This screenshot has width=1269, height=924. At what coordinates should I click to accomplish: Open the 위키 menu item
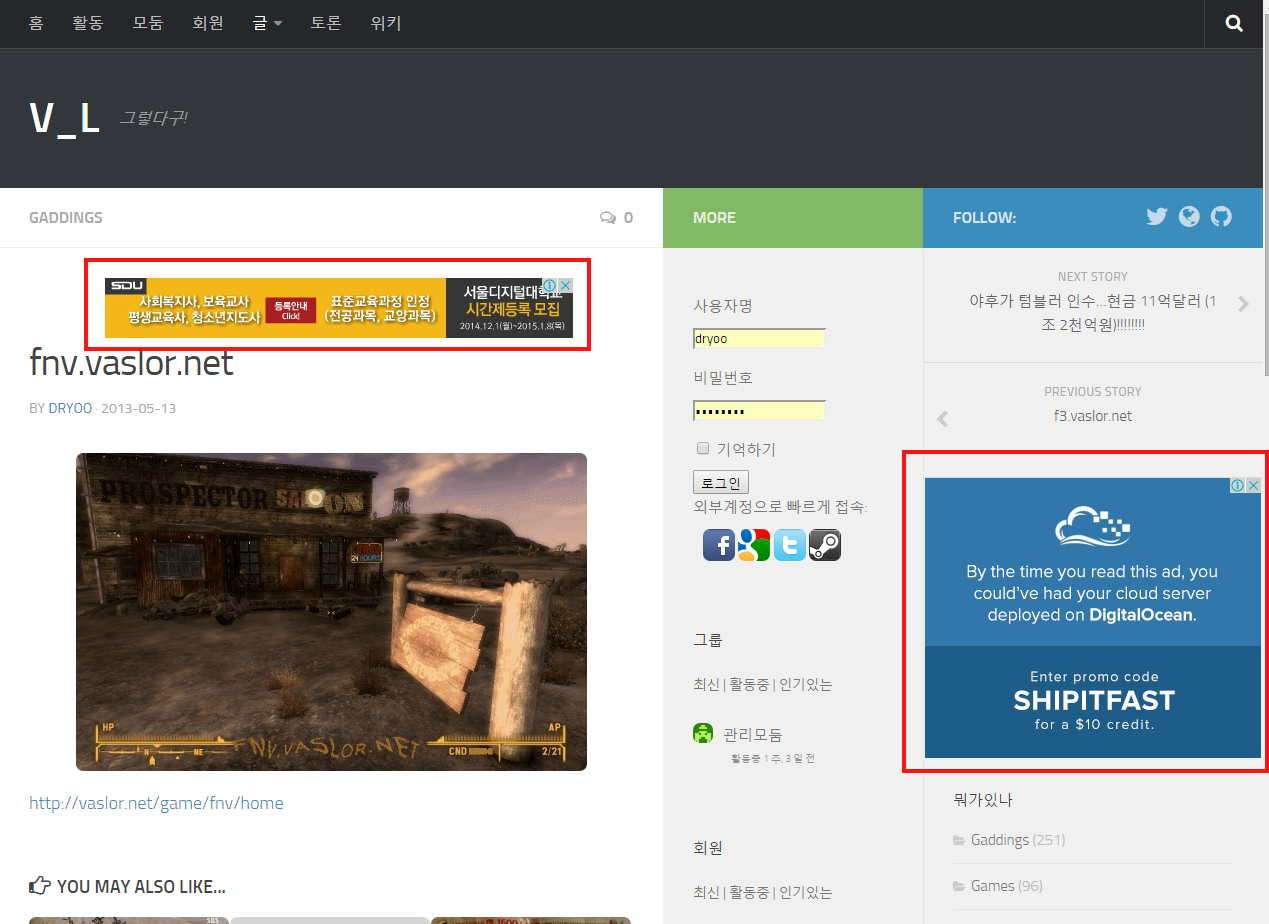(386, 23)
